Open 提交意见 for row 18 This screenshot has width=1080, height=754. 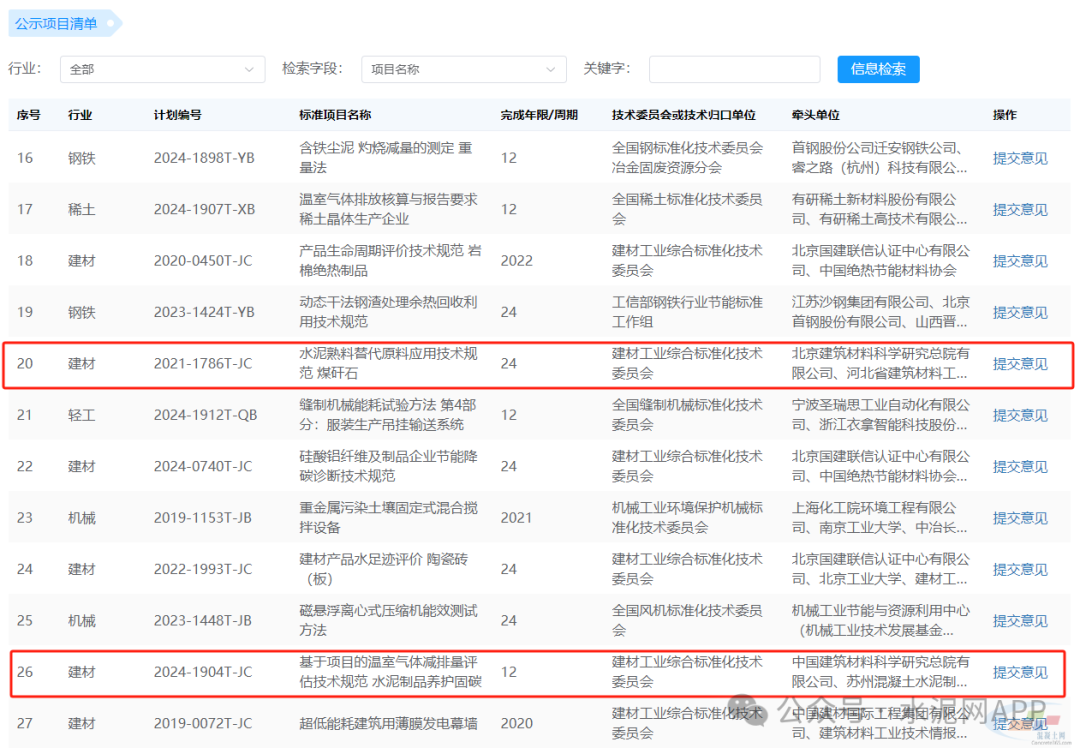click(x=1020, y=261)
